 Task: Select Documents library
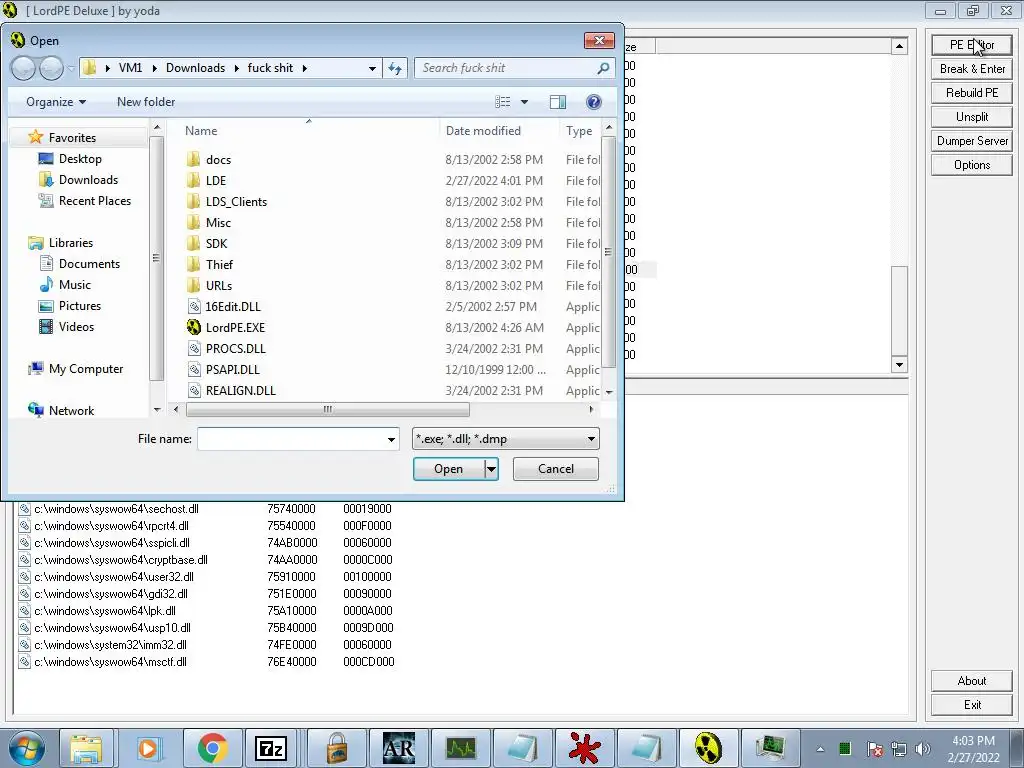(89, 264)
